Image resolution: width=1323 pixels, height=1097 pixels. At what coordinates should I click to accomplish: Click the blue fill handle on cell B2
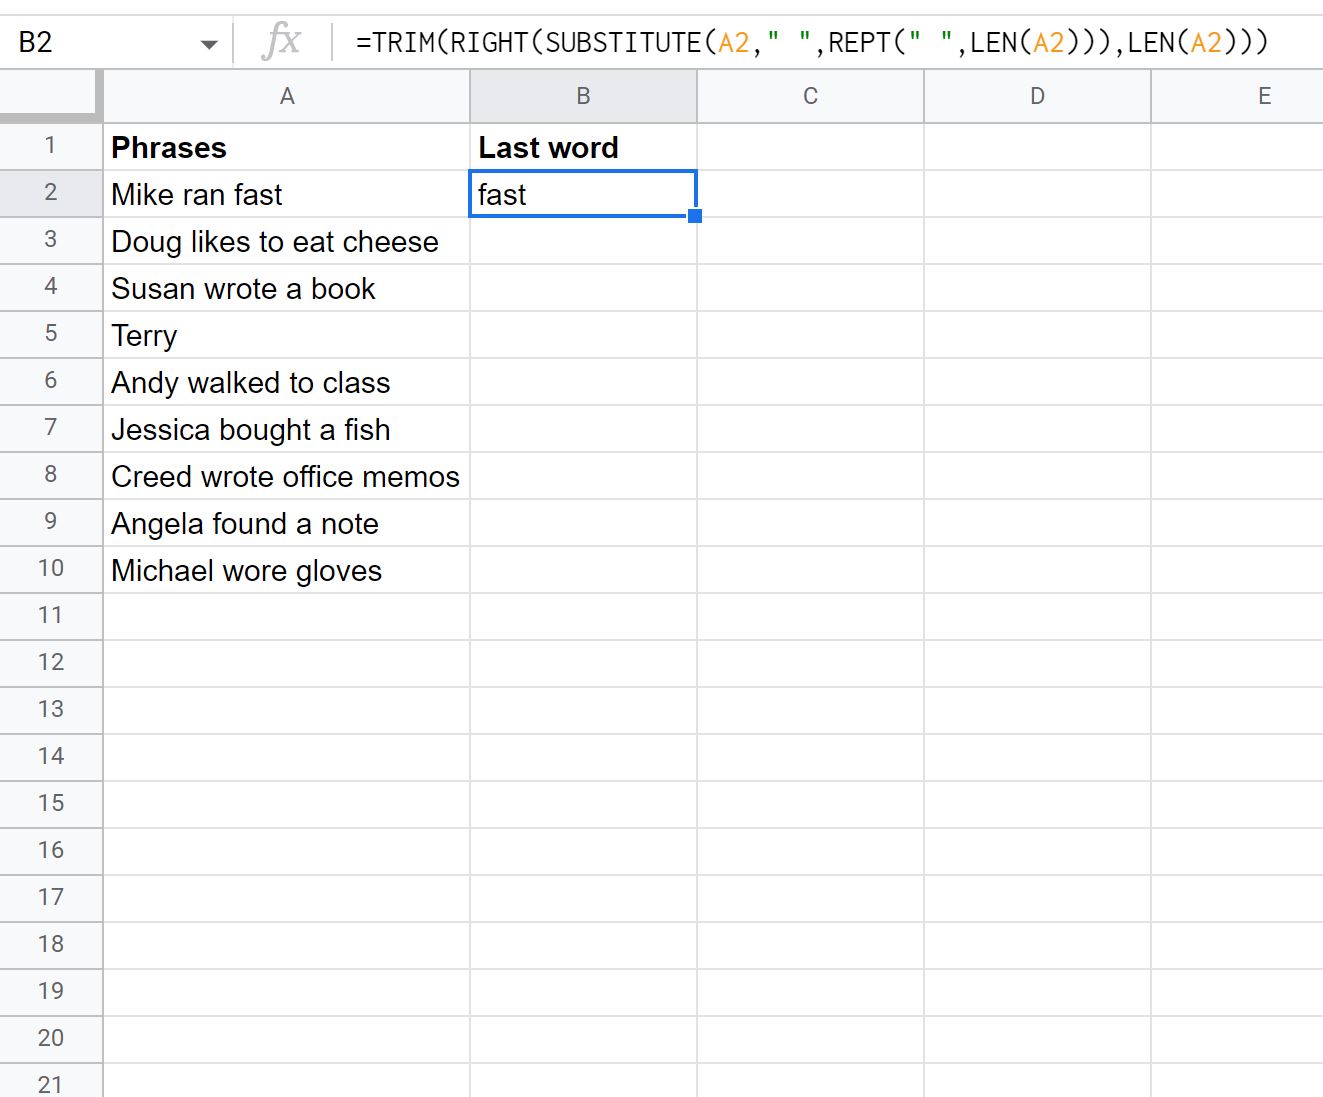coord(696,216)
